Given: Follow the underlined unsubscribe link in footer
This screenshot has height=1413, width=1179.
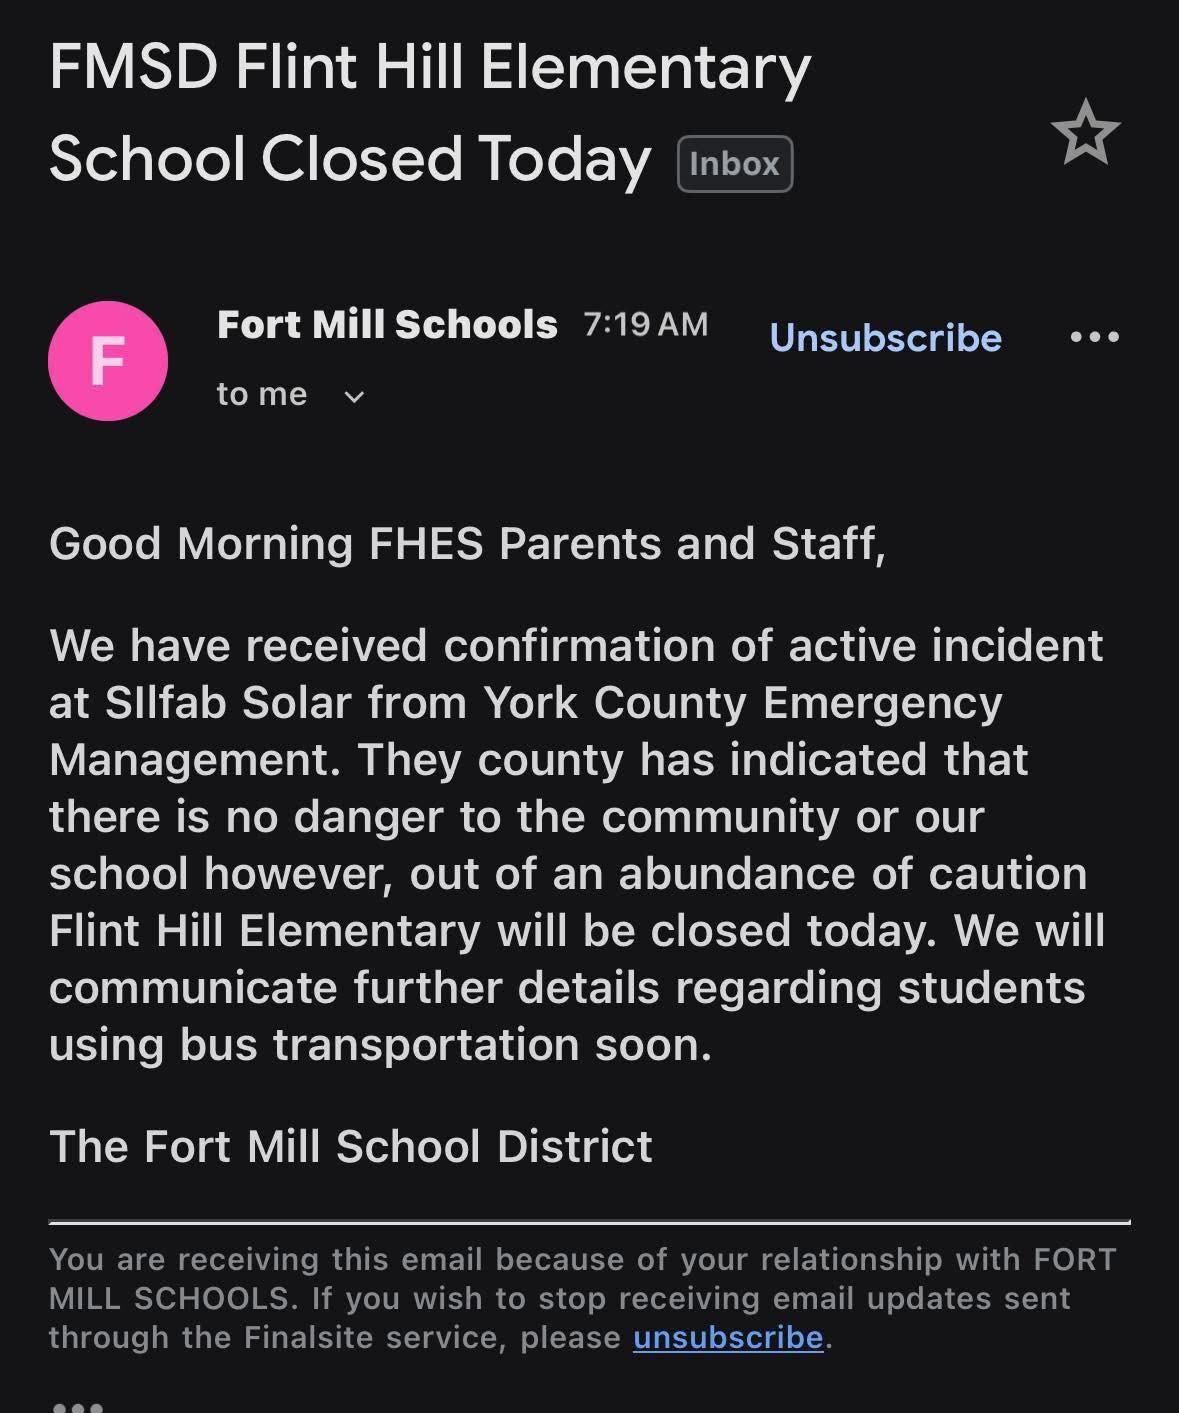Looking at the screenshot, I should (x=728, y=1337).
